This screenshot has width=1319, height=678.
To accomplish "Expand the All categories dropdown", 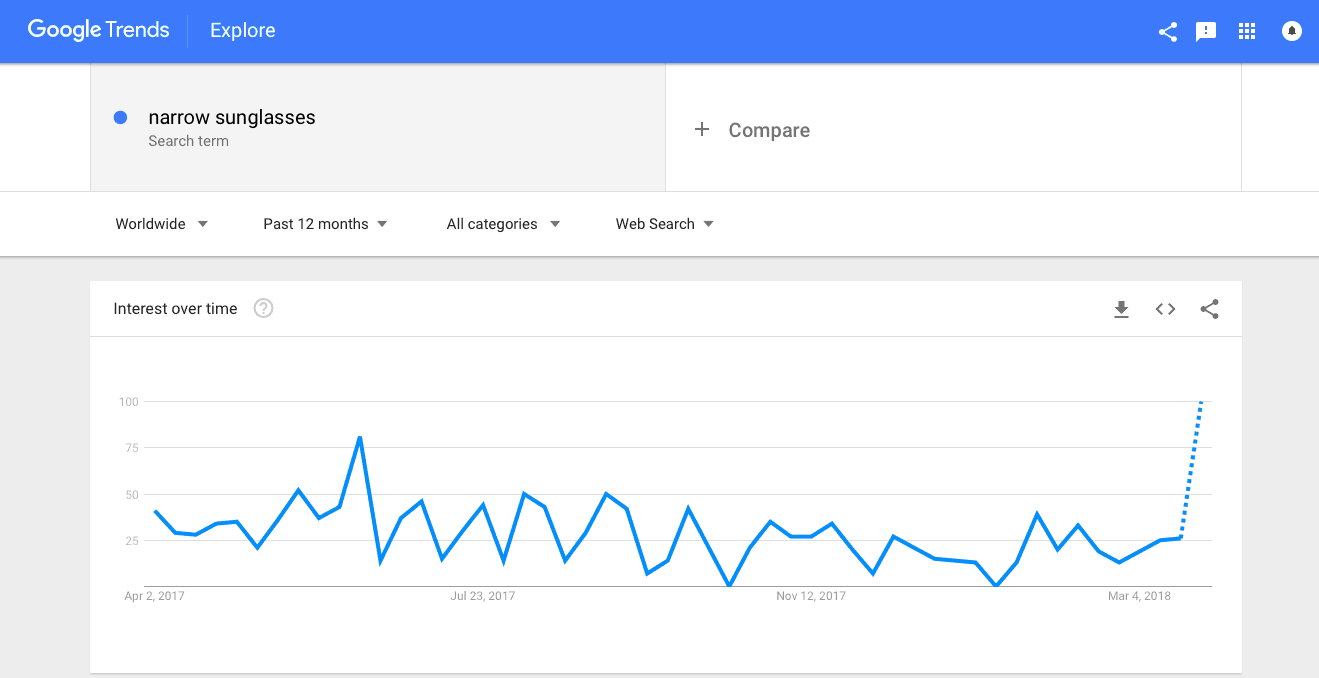I will [503, 224].
